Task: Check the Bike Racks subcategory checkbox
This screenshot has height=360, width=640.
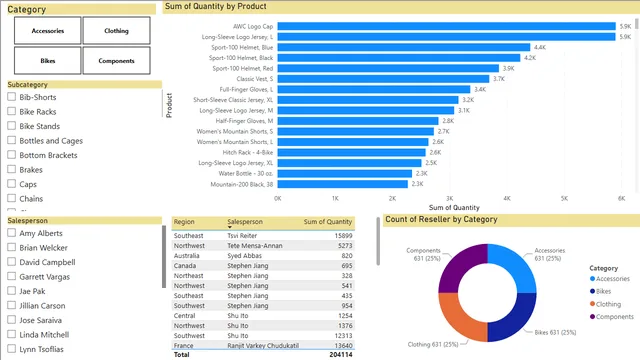Action: pyautogui.click(x=11, y=111)
